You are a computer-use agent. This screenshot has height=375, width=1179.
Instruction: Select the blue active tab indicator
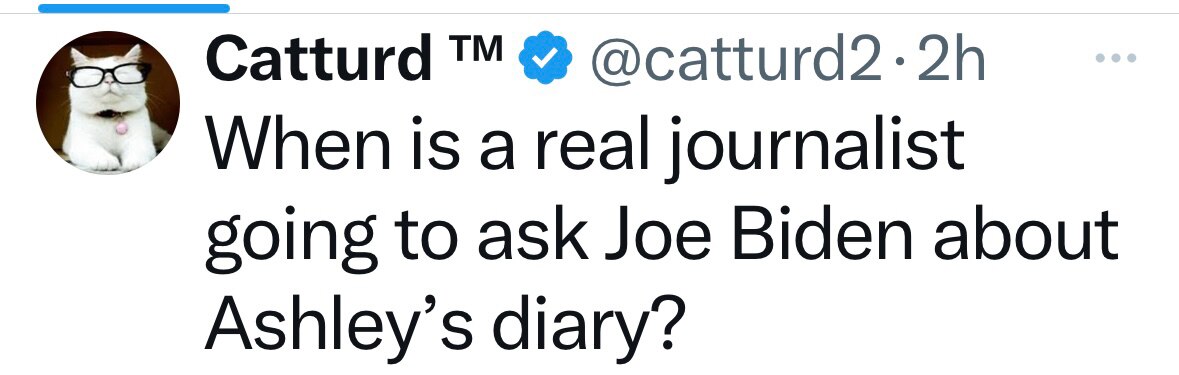[x=134, y=8]
